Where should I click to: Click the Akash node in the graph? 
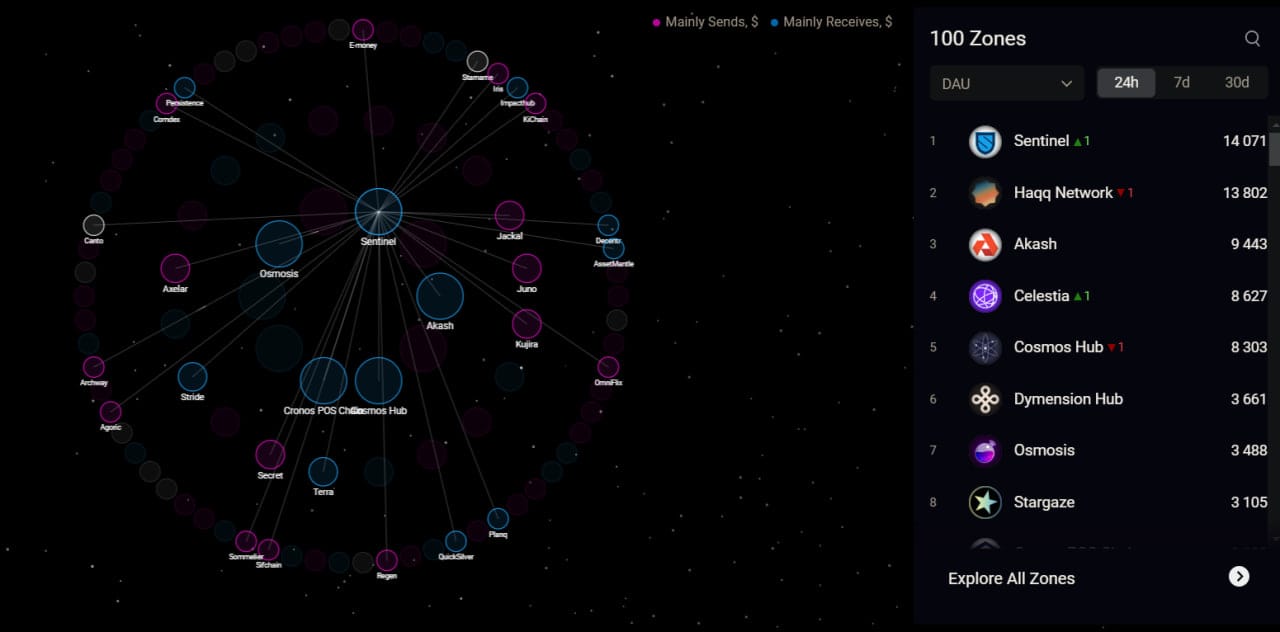tap(440, 296)
